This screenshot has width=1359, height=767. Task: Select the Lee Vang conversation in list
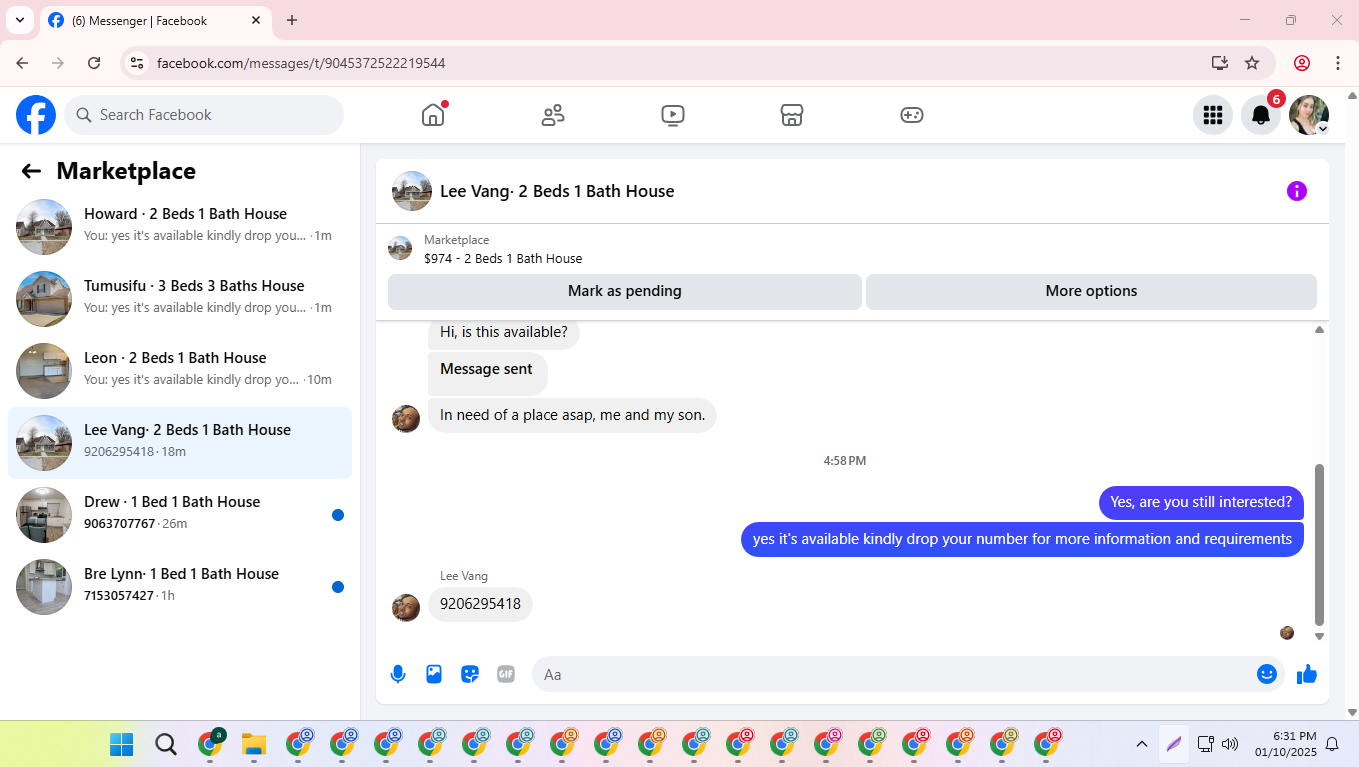(x=180, y=443)
